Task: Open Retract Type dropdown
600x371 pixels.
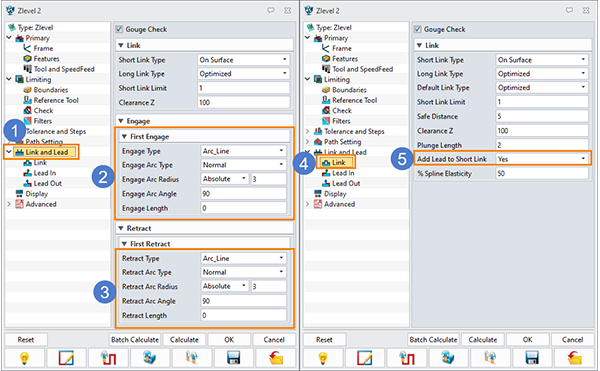Action: click(x=243, y=258)
